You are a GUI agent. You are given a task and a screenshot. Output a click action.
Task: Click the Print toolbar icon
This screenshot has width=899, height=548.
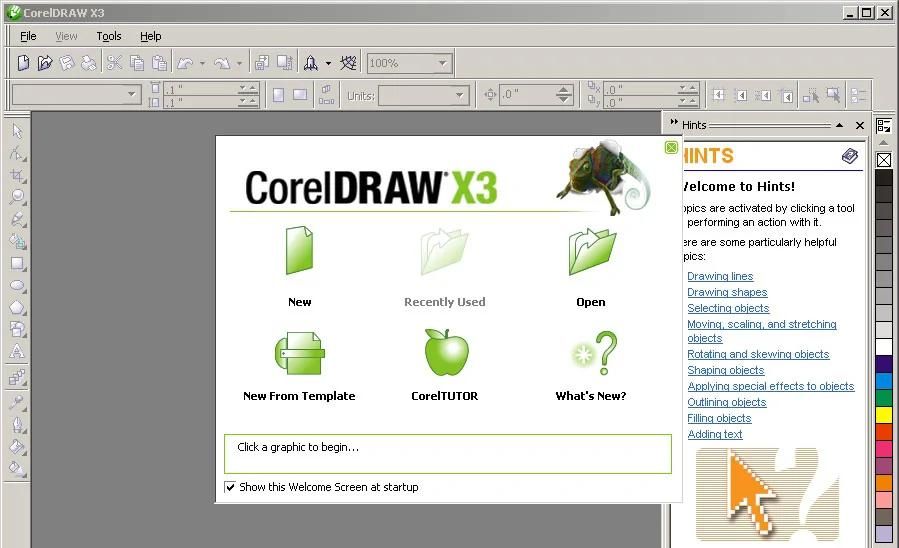pos(88,62)
